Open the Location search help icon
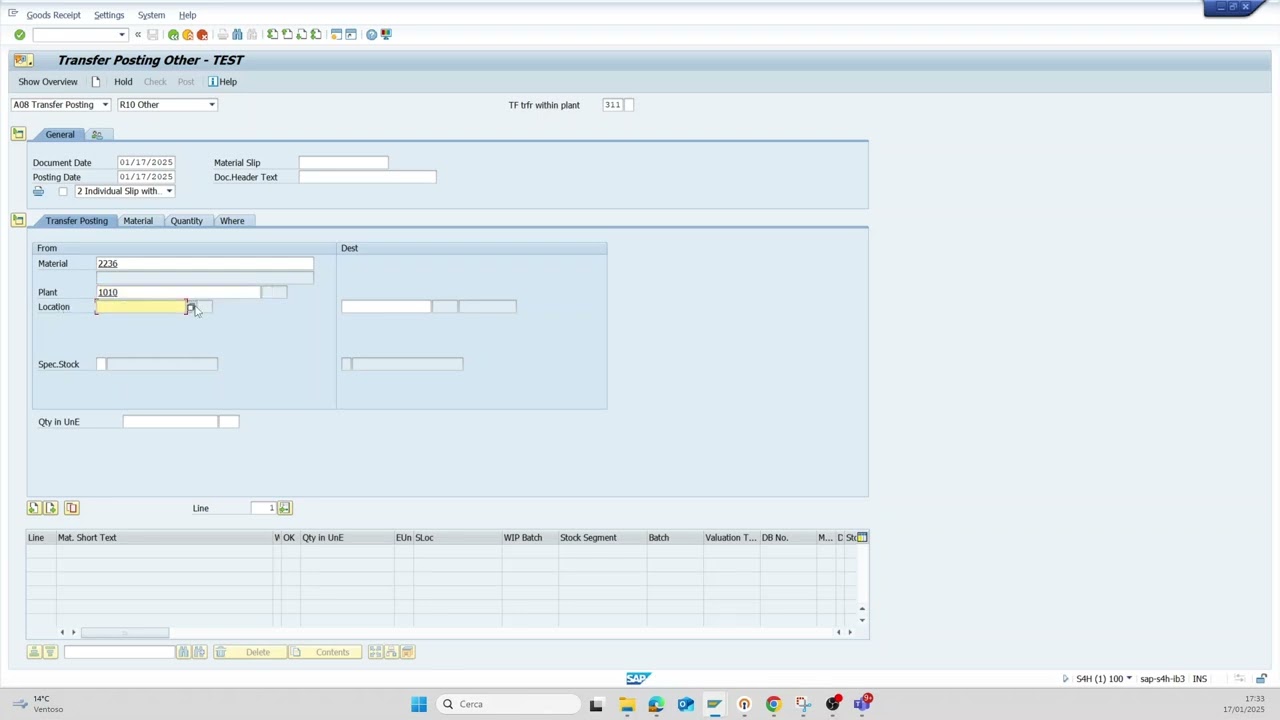This screenshot has width=1280, height=720. [191, 307]
